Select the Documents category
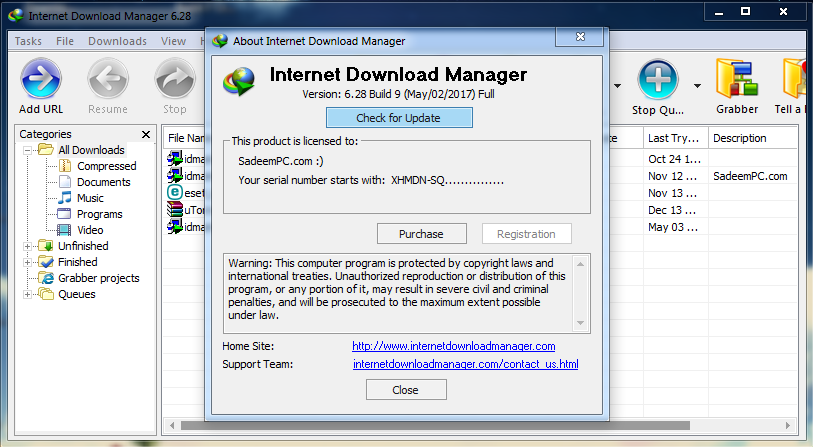This screenshot has width=813, height=447. [x=104, y=182]
